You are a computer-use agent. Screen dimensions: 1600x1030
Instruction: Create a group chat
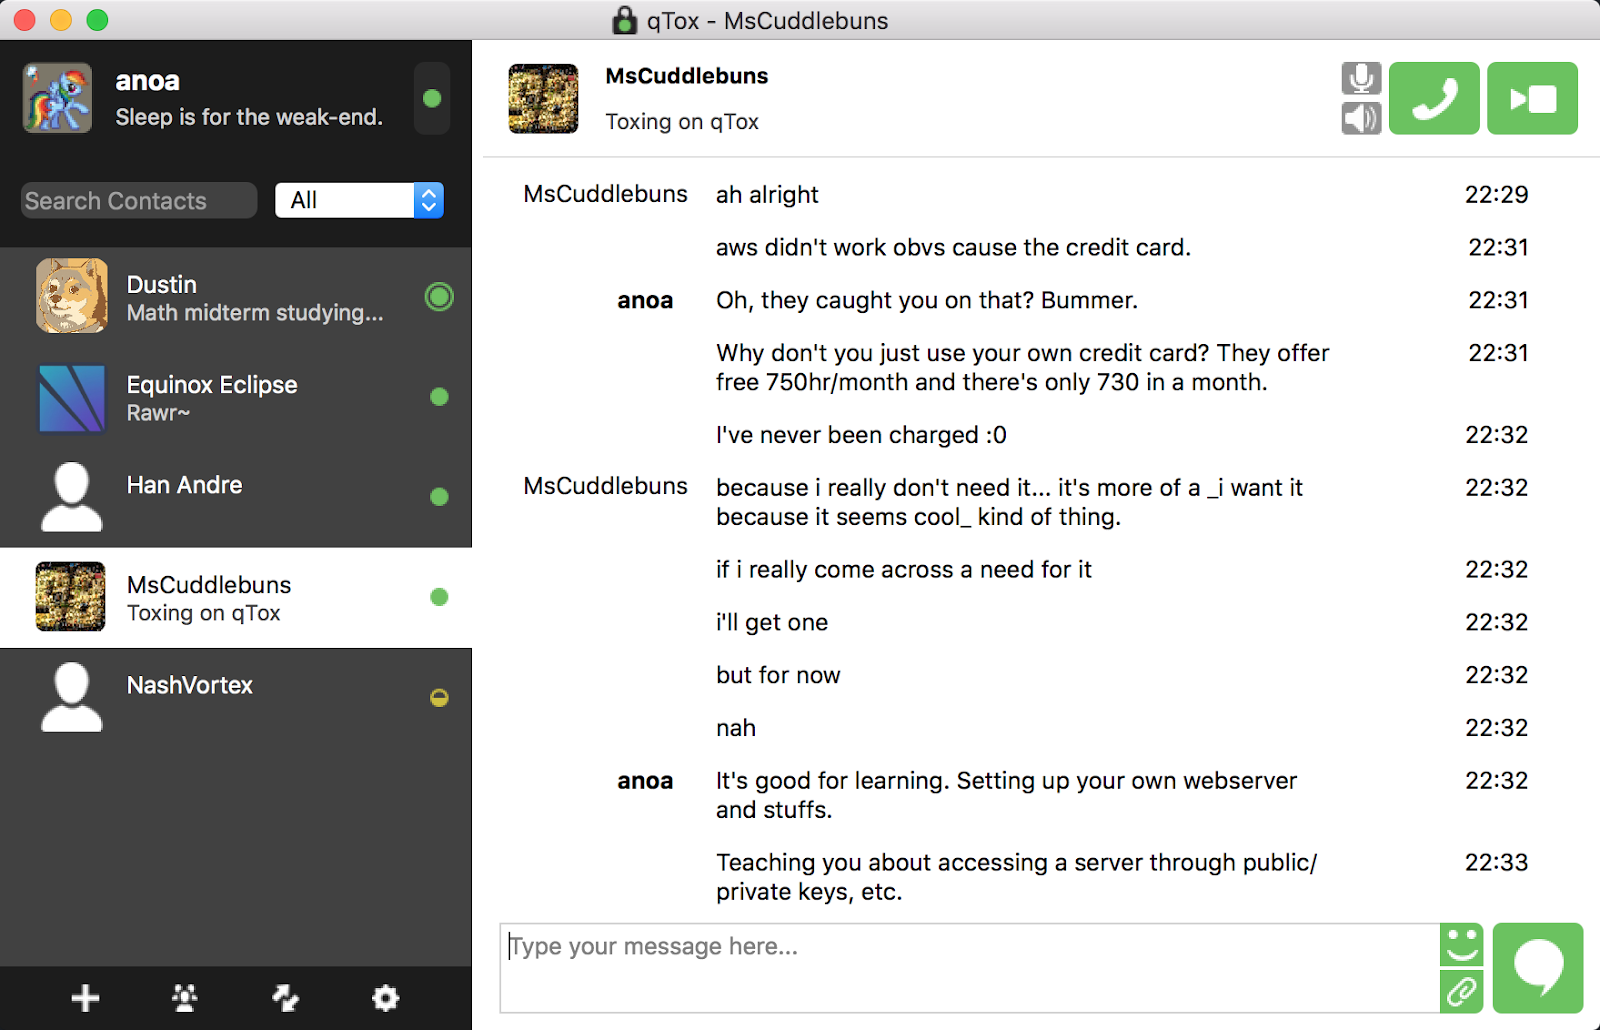pyautogui.click(x=185, y=997)
